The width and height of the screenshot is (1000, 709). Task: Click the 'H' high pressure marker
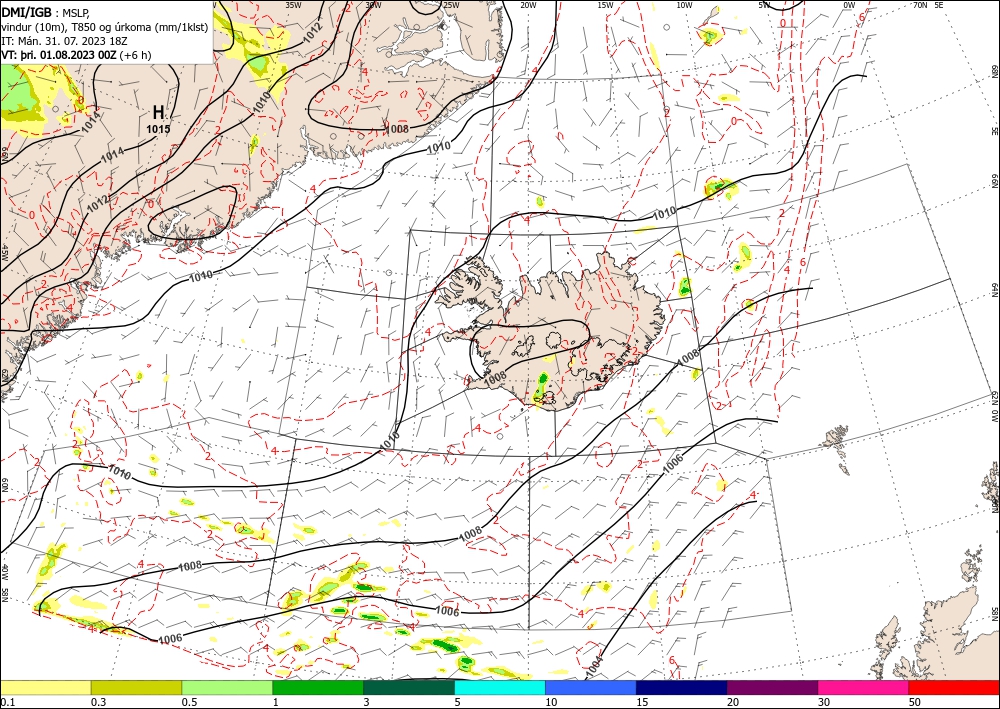point(158,113)
